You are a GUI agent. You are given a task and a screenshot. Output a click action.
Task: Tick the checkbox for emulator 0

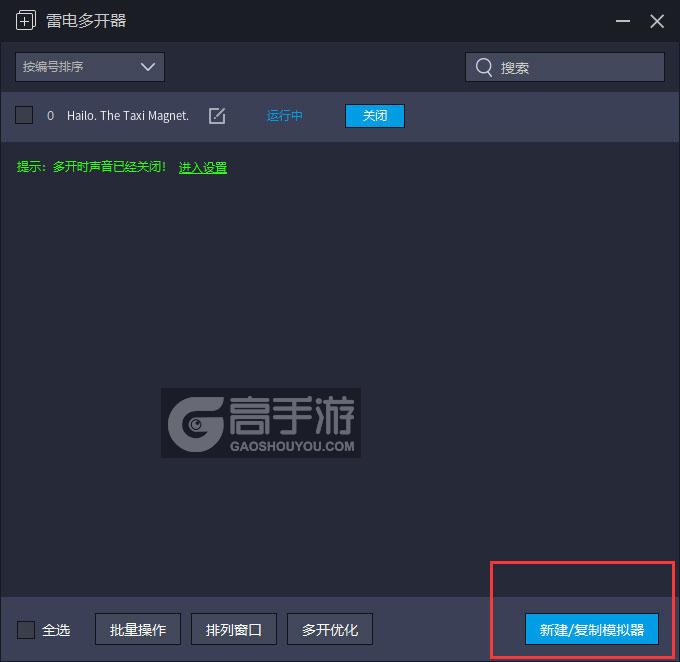tap(24, 115)
